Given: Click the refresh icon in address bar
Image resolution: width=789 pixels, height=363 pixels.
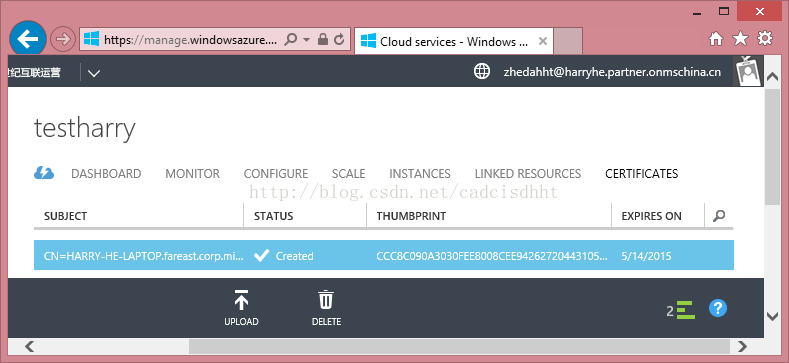Looking at the screenshot, I should 339,39.
